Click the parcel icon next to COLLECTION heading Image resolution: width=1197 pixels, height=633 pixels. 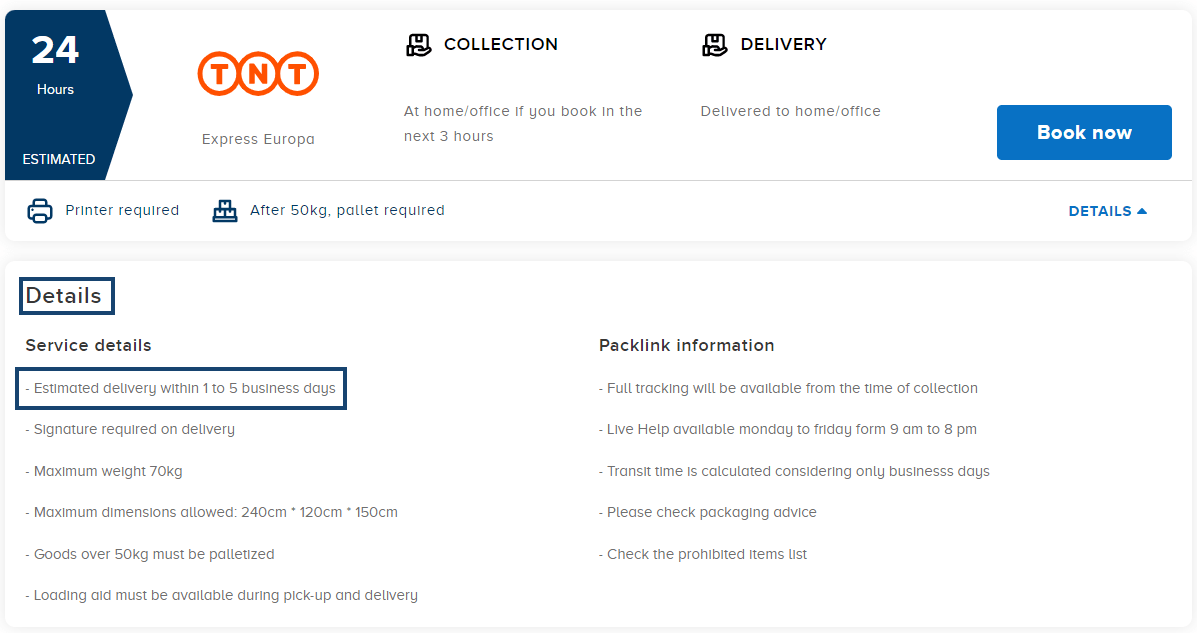pyautogui.click(x=419, y=44)
